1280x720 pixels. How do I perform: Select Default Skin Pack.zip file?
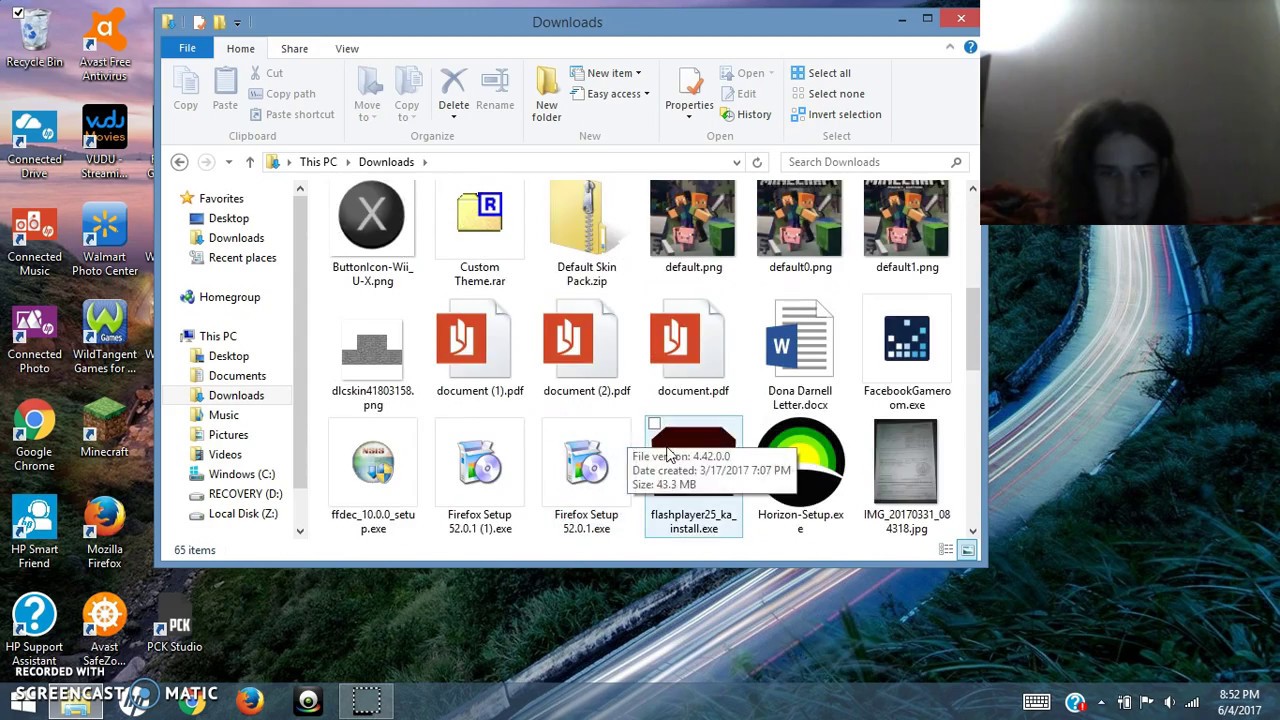tap(586, 234)
